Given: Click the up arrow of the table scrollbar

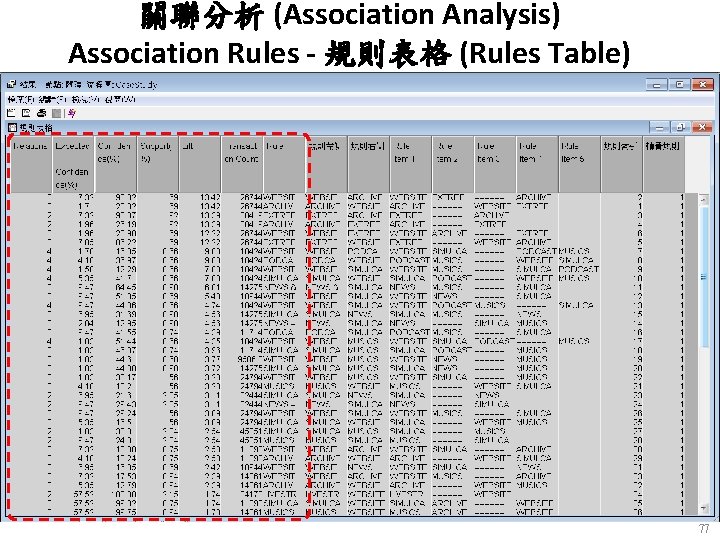Looking at the screenshot, I should click(703, 200).
